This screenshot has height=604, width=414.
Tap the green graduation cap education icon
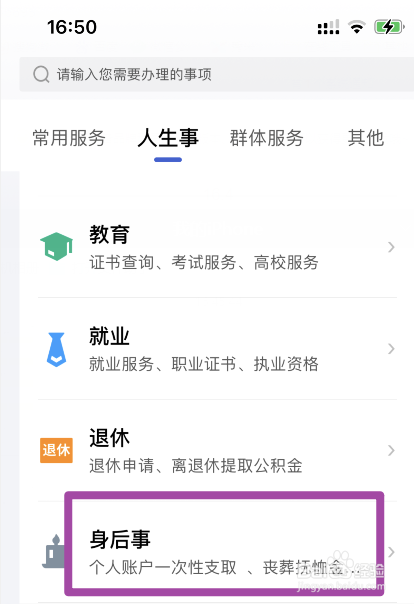[x=57, y=246]
